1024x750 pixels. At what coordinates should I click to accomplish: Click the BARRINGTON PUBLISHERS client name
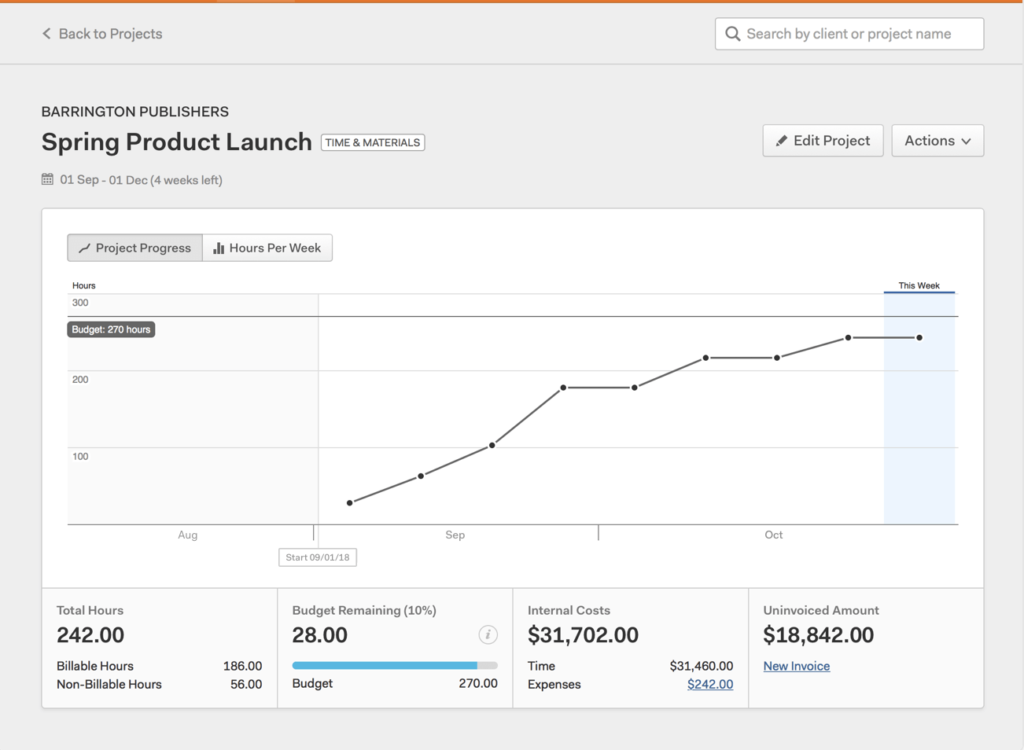click(135, 112)
